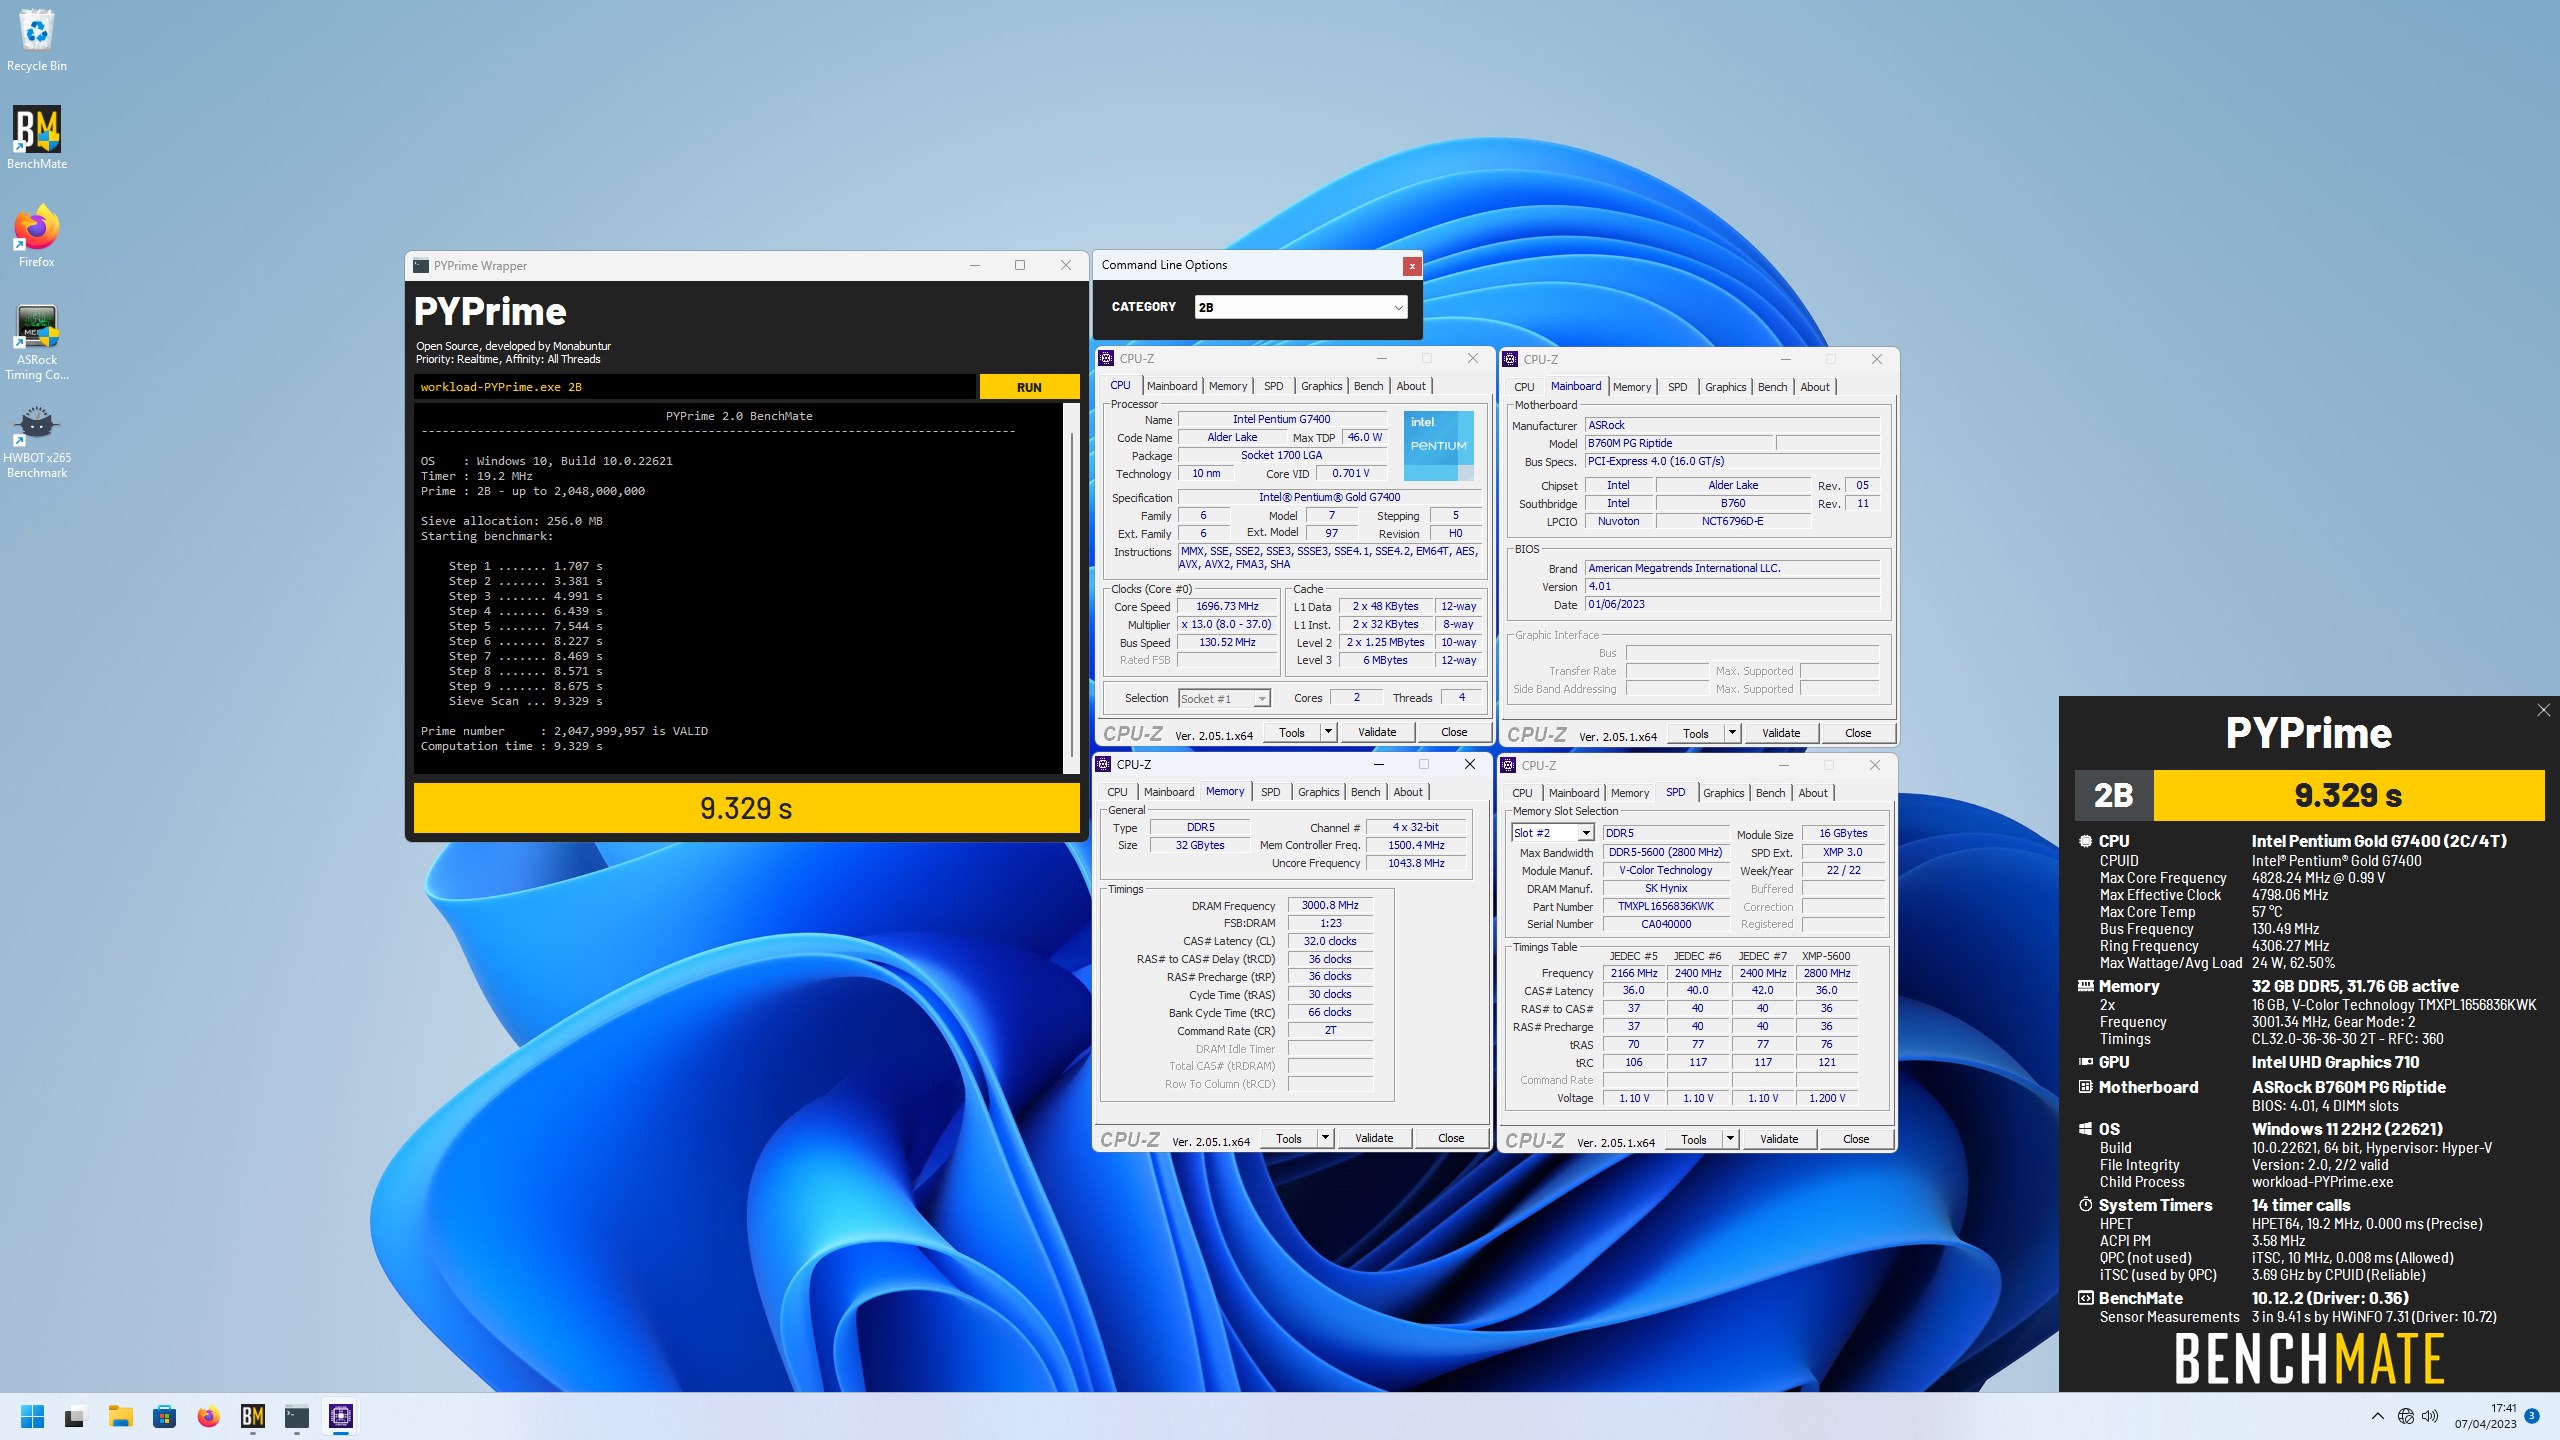Open the network tray icon
This screenshot has width=2560, height=1440.
tap(2406, 1416)
